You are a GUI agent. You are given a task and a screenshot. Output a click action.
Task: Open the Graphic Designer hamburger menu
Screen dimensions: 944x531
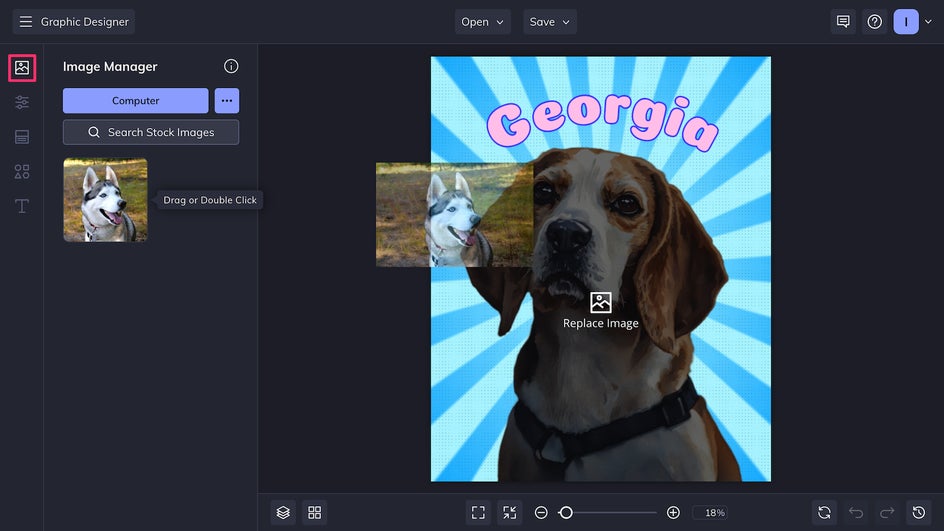pos(26,22)
